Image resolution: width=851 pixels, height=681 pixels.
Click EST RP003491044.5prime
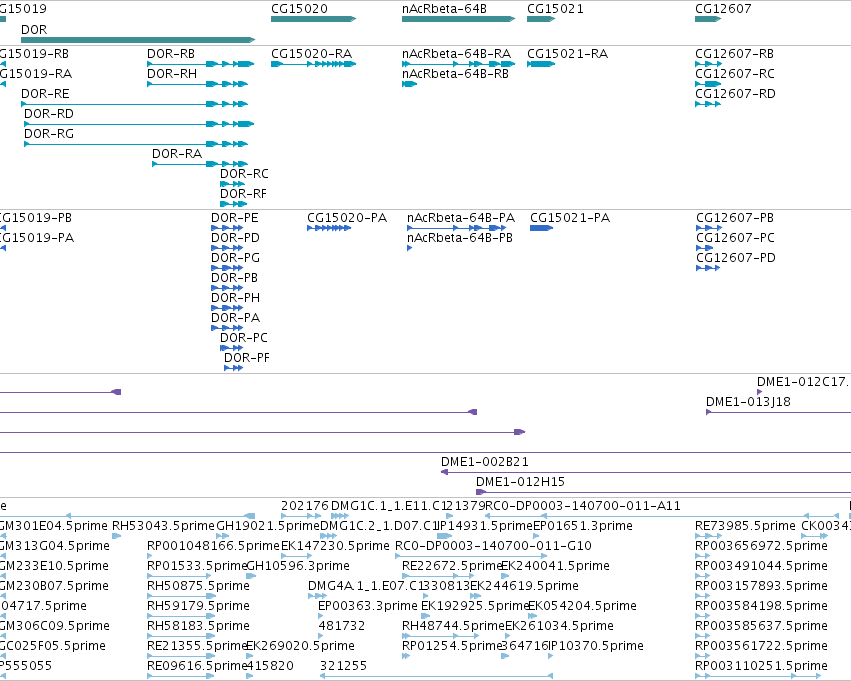(x=761, y=566)
